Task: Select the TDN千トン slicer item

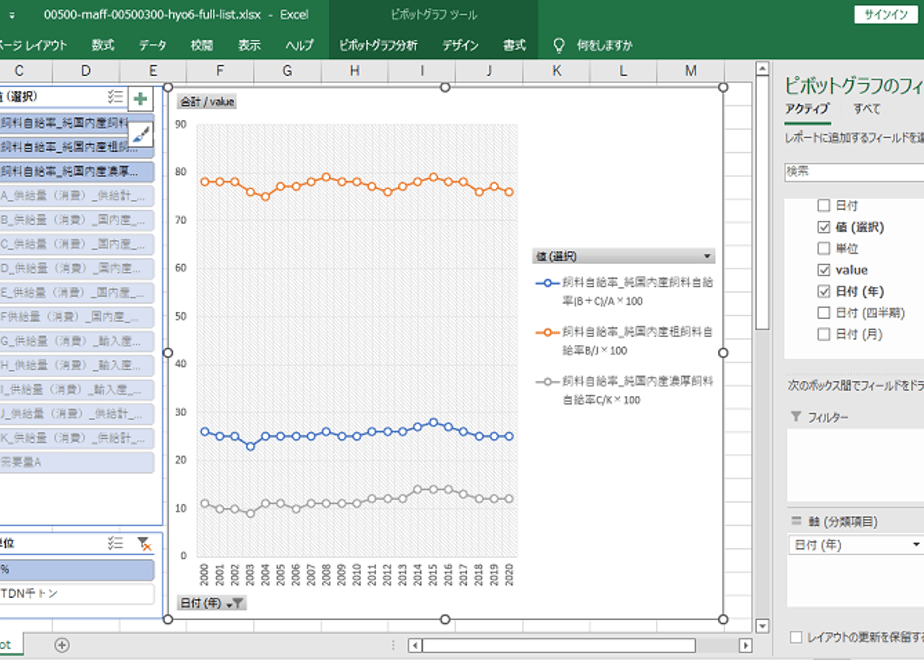Action: [x=77, y=594]
